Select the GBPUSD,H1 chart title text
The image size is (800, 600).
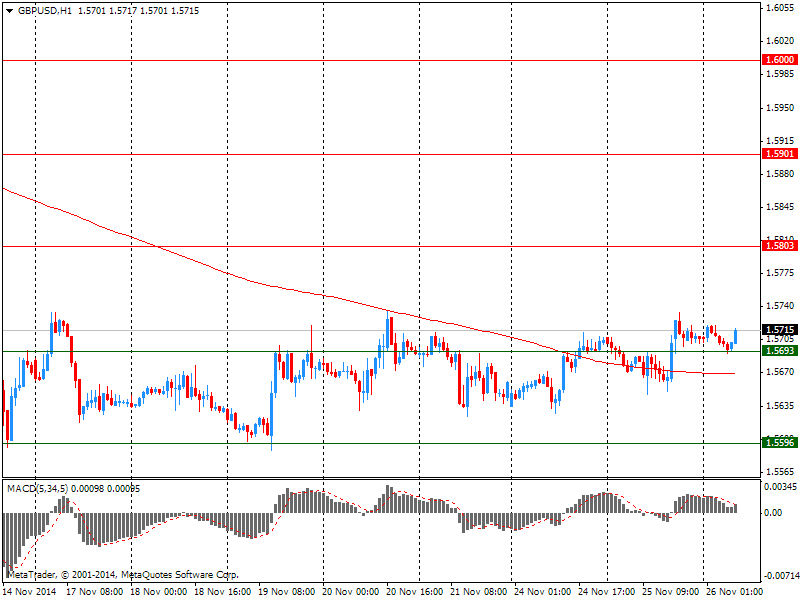44,11
